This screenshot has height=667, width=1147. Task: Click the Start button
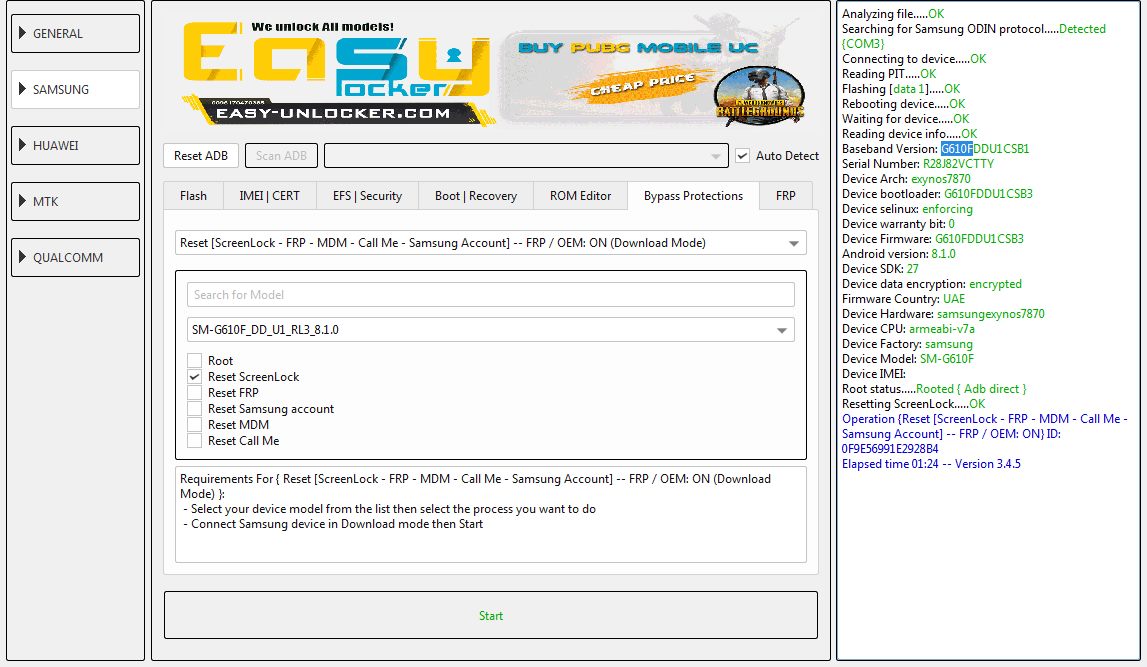coord(491,616)
